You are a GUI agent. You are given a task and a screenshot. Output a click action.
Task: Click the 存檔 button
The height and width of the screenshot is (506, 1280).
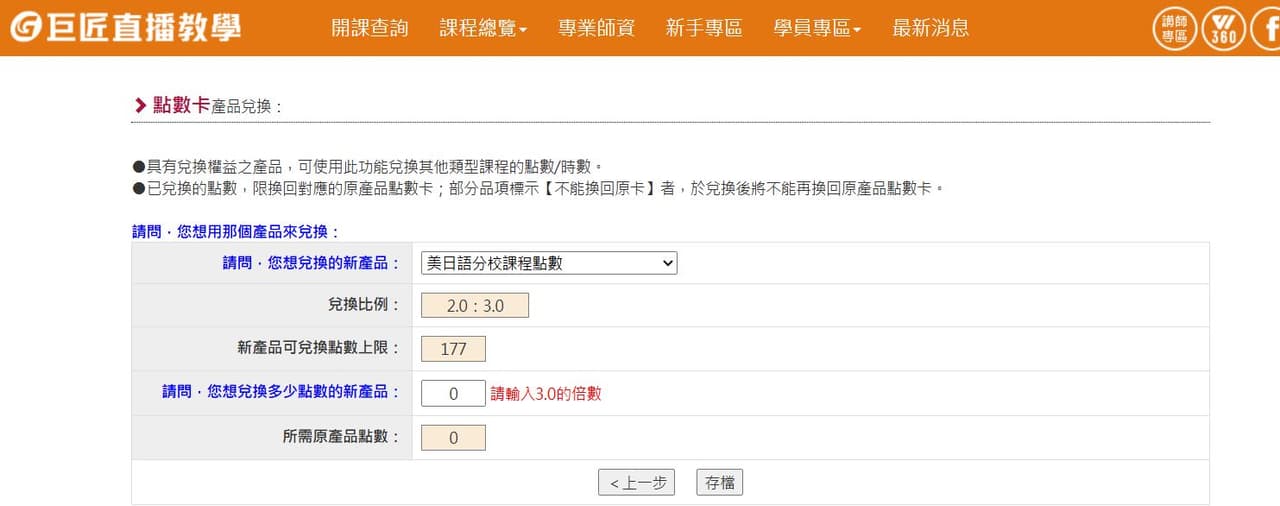click(x=720, y=483)
